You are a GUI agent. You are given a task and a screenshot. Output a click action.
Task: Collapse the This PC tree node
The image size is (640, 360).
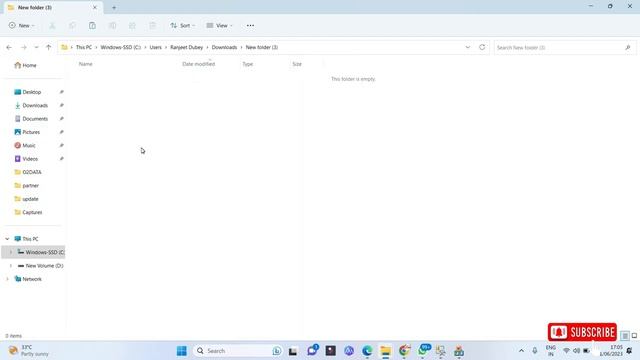pos(7,239)
